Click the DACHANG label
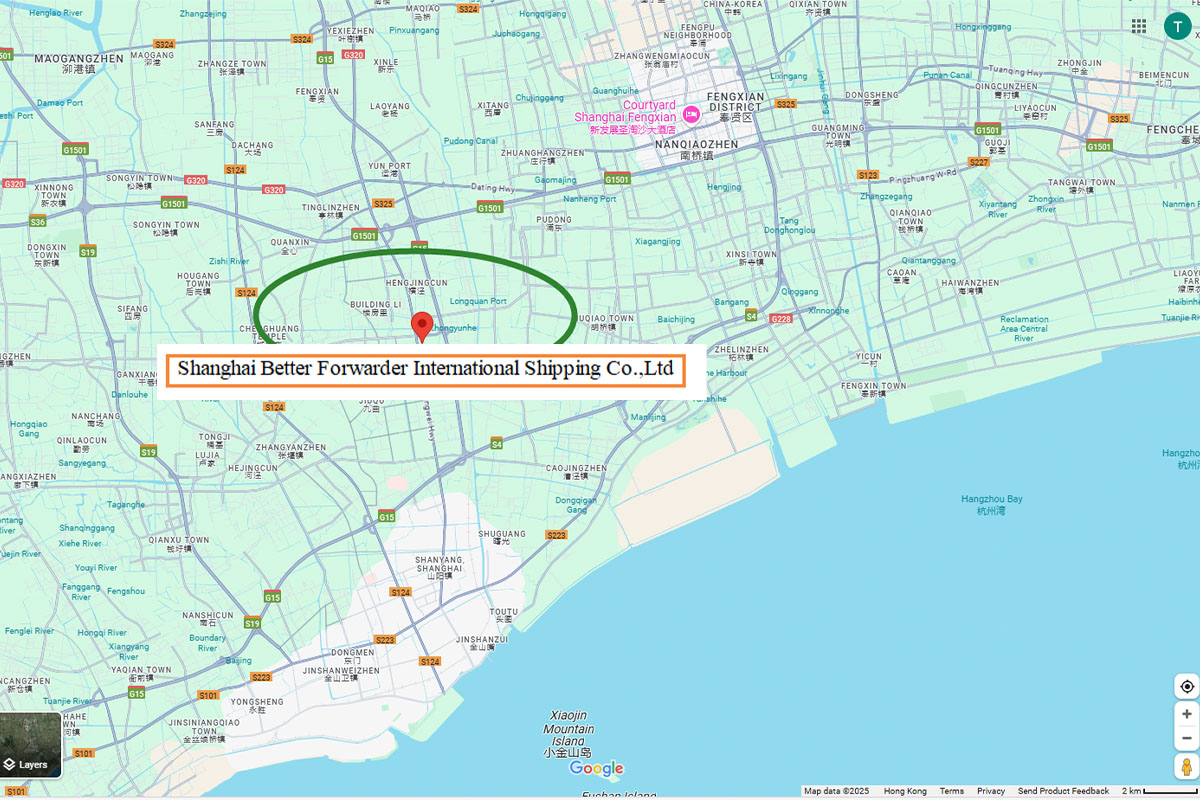1200x800 pixels. click(x=252, y=149)
